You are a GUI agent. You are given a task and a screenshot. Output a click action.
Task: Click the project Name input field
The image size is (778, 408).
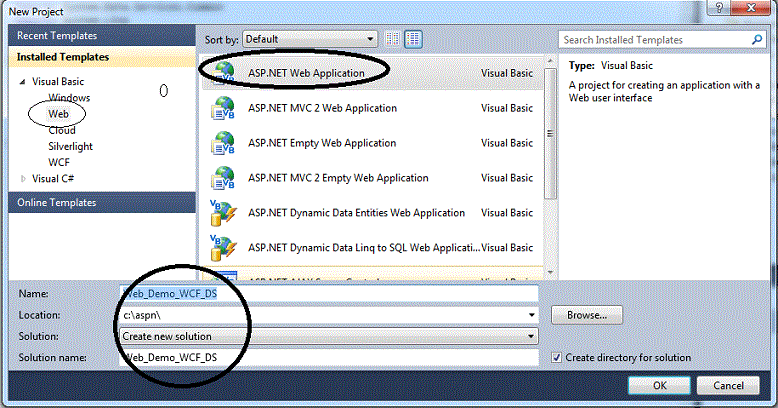328,294
